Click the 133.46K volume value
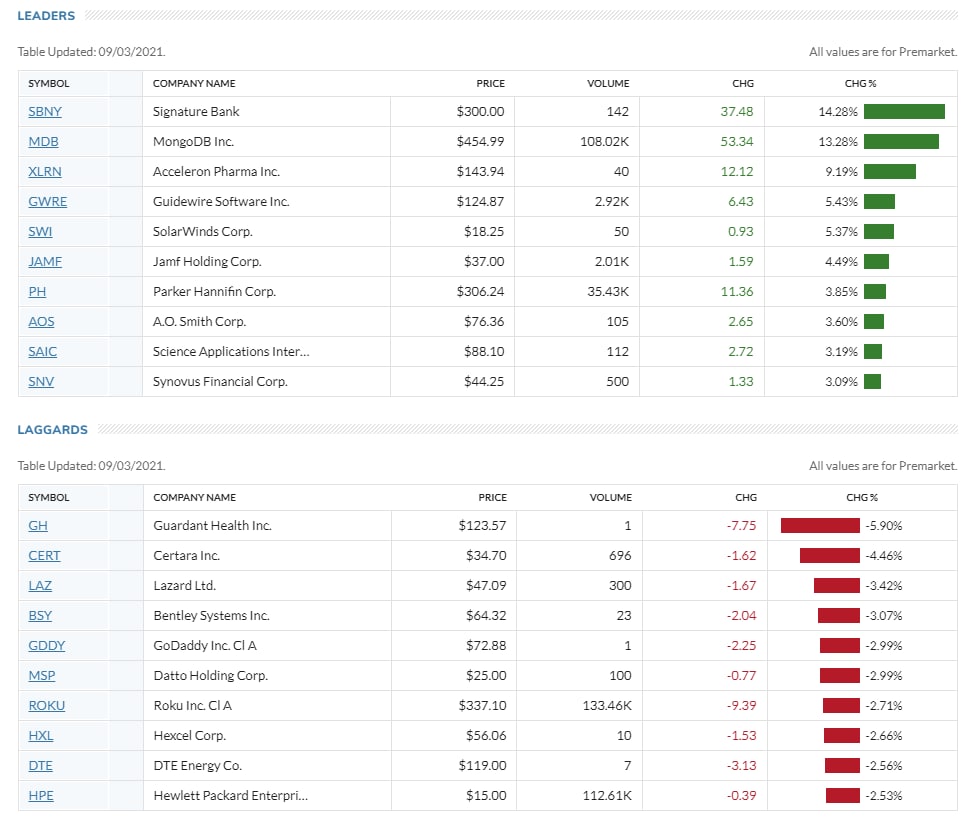973x820 pixels. point(607,706)
